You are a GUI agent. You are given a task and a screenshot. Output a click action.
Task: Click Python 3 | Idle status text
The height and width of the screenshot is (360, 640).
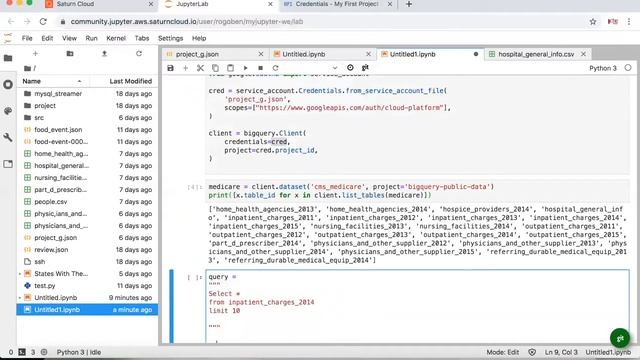(x=79, y=352)
